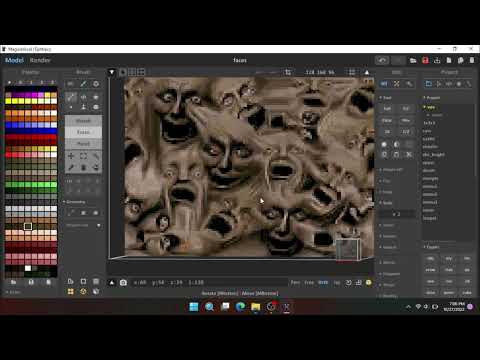Open a project with the folder icon in the top bar
The image size is (480, 360).
[x=413, y=60]
